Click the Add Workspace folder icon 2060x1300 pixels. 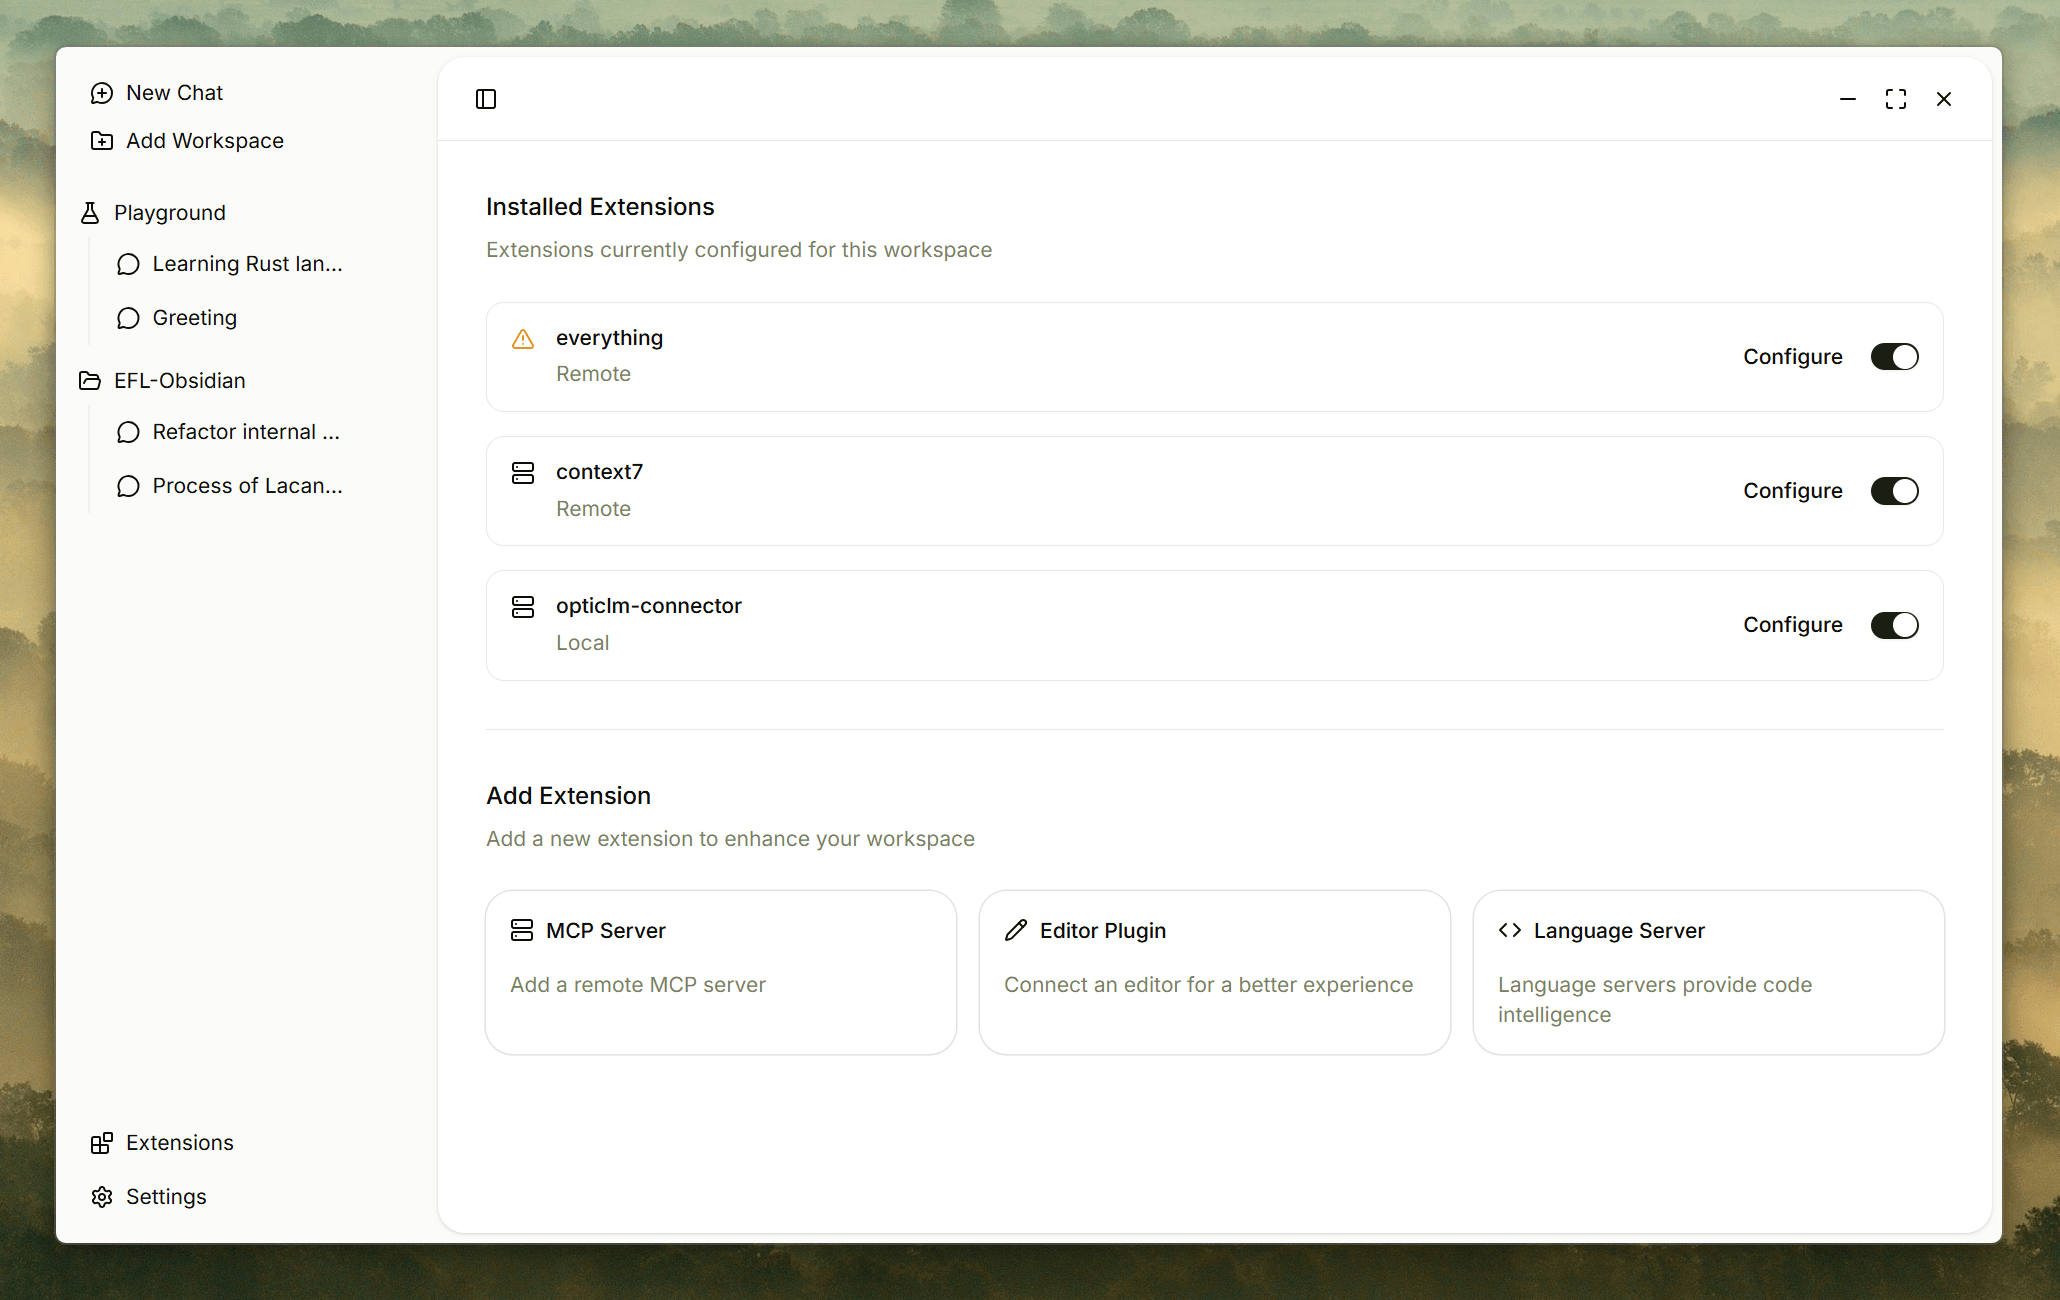pyautogui.click(x=102, y=141)
